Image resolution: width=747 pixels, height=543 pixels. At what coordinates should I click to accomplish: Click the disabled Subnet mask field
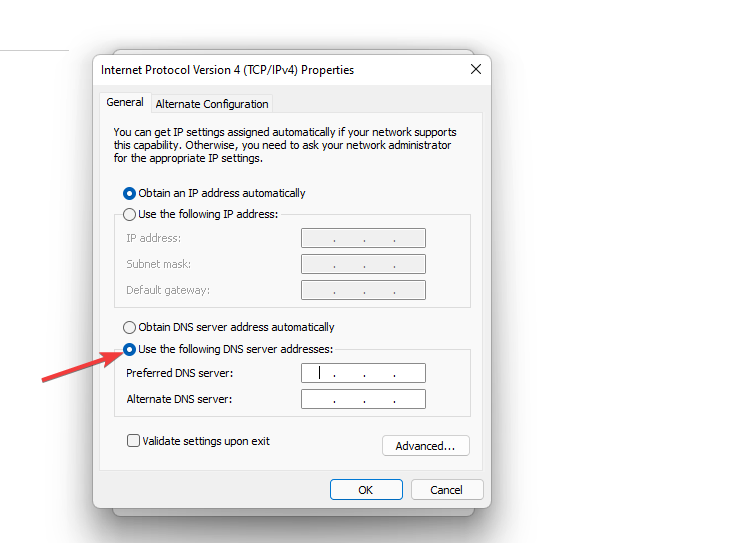(363, 264)
